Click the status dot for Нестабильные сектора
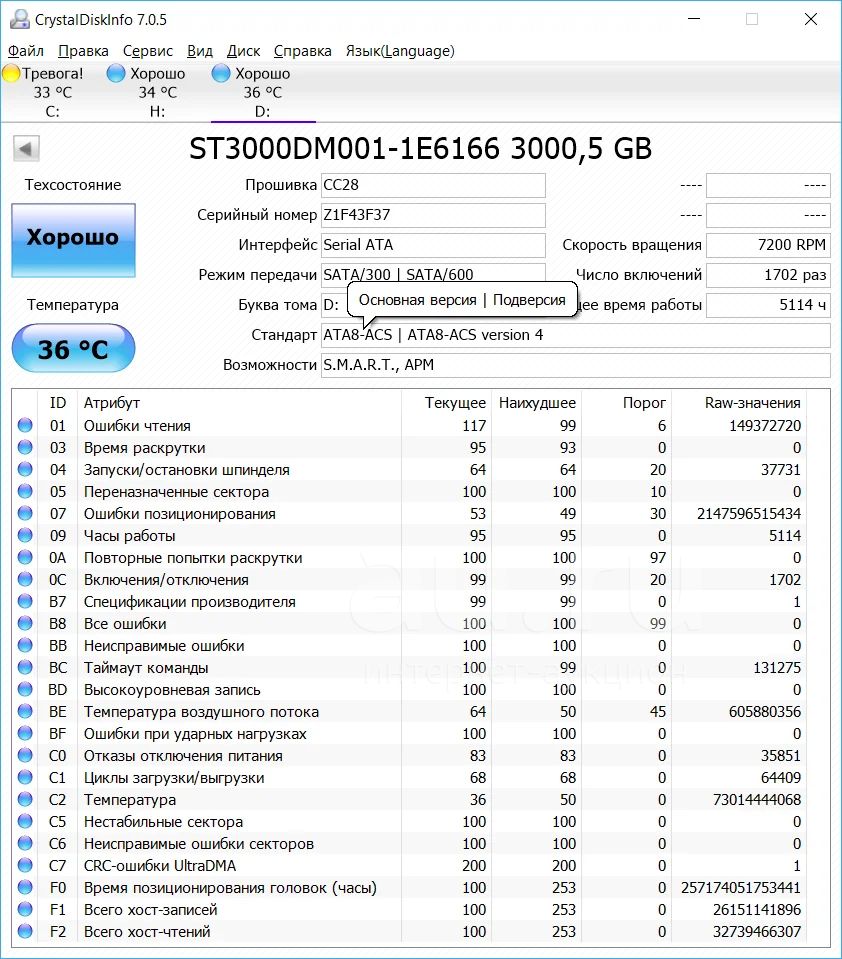Screen dimensions: 842x959 [x=25, y=821]
